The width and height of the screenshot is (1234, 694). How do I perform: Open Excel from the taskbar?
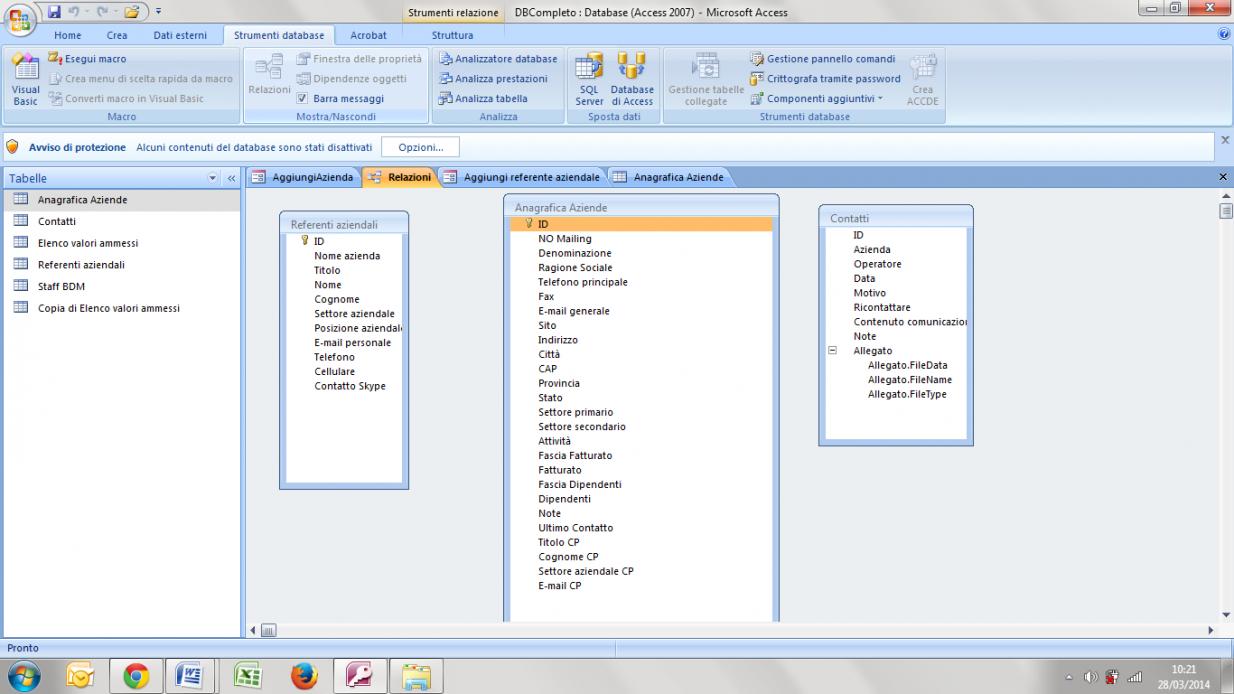pos(247,677)
